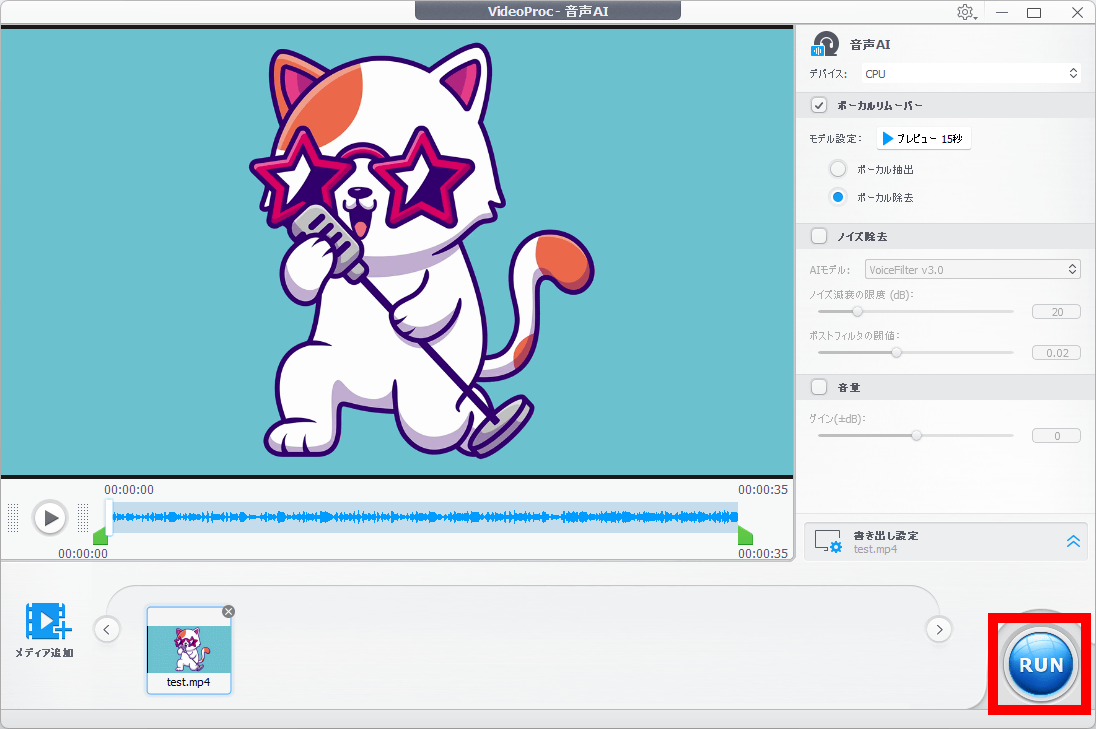Expand the 書き出し設定 panel with double chevron
Viewport: 1096px width, 729px height.
point(1073,541)
